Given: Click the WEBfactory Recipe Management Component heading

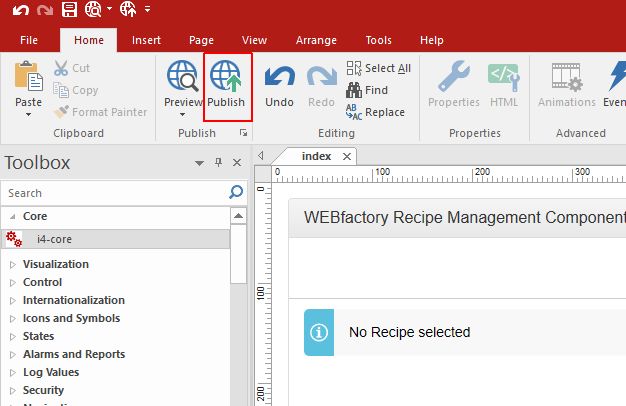Looking at the screenshot, I should click(465, 218).
